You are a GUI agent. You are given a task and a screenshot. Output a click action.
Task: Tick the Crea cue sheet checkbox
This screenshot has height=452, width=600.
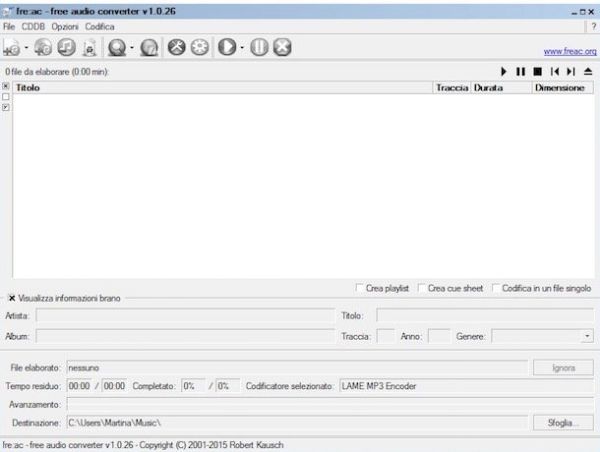coord(422,288)
